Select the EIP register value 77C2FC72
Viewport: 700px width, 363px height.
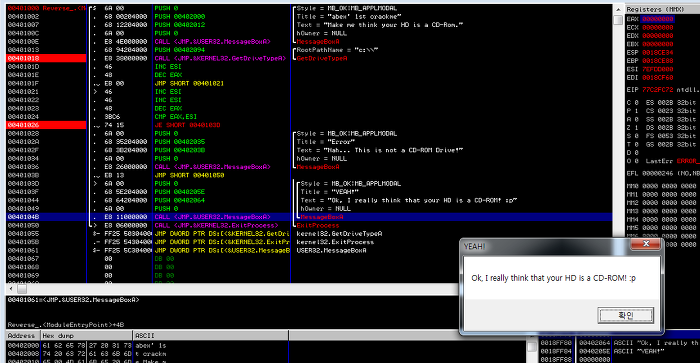click(x=658, y=90)
